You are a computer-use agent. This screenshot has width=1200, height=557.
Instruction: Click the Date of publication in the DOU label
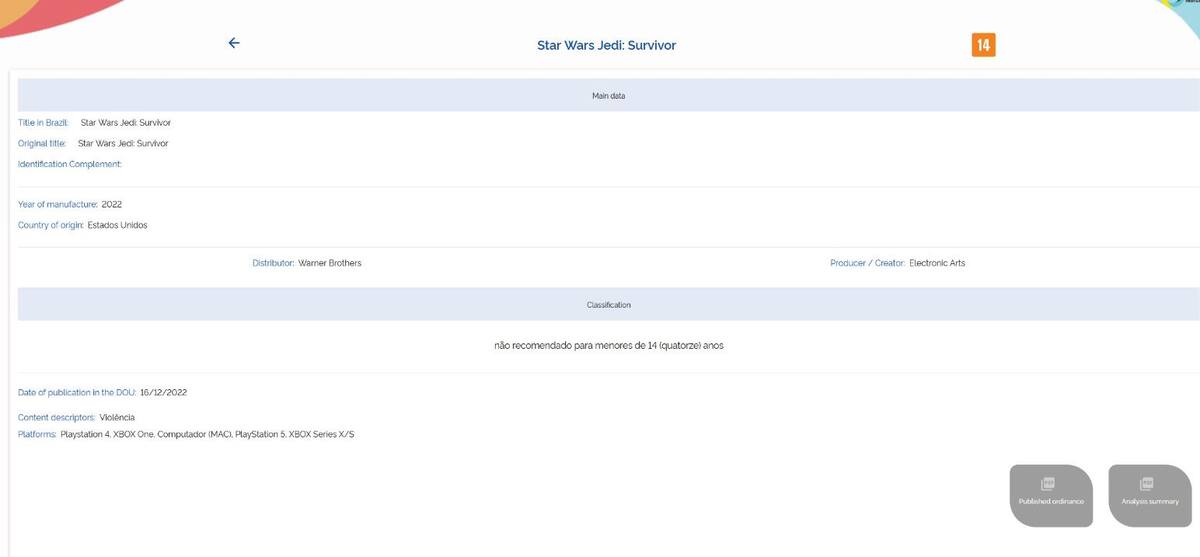pyautogui.click(x=77, y=392)
